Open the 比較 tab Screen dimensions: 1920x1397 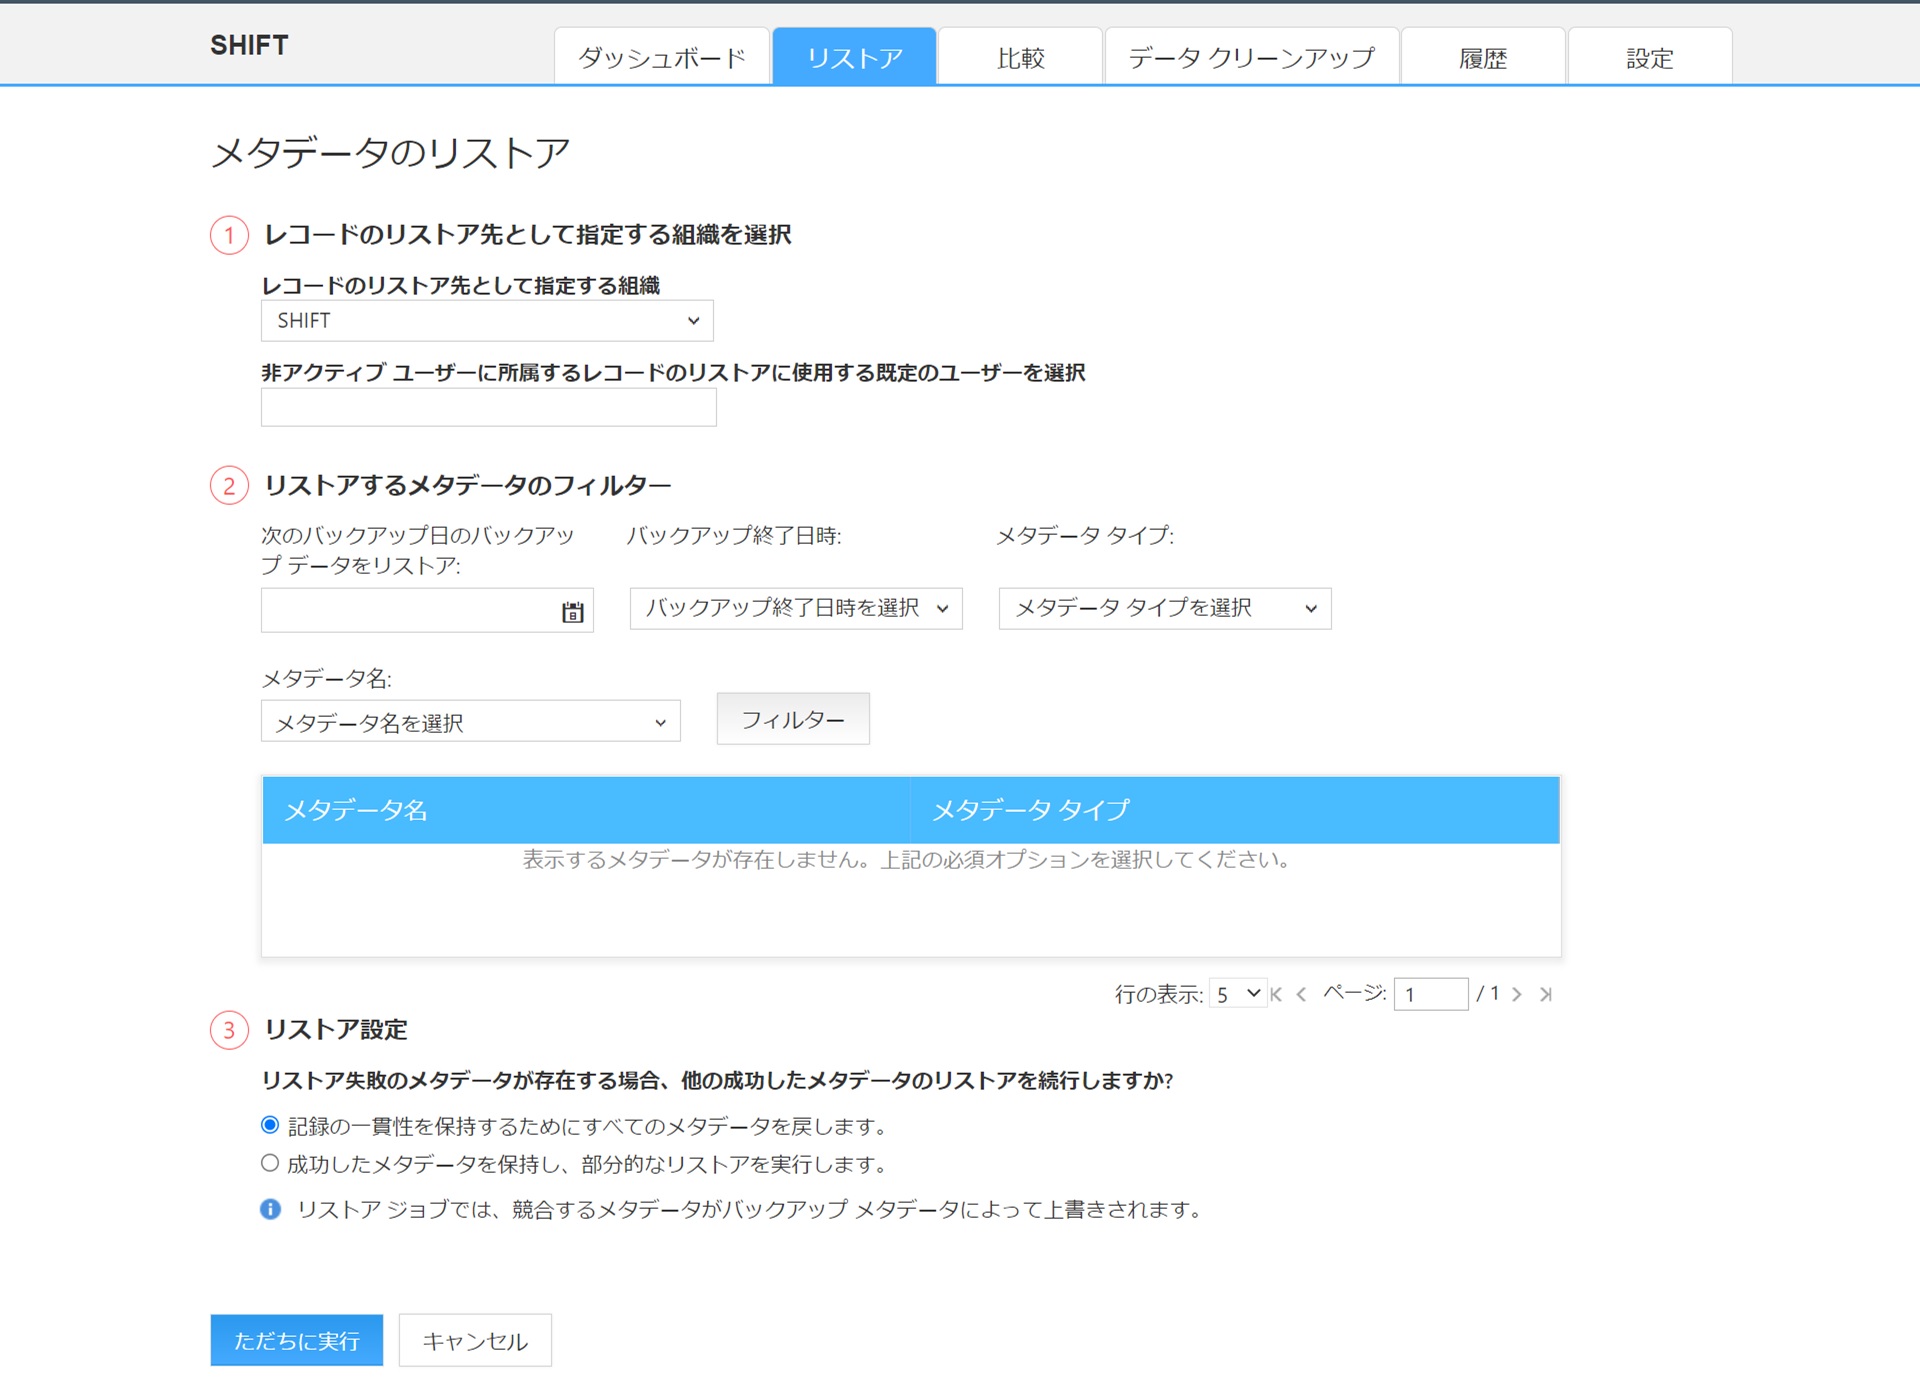(1021, 57)
